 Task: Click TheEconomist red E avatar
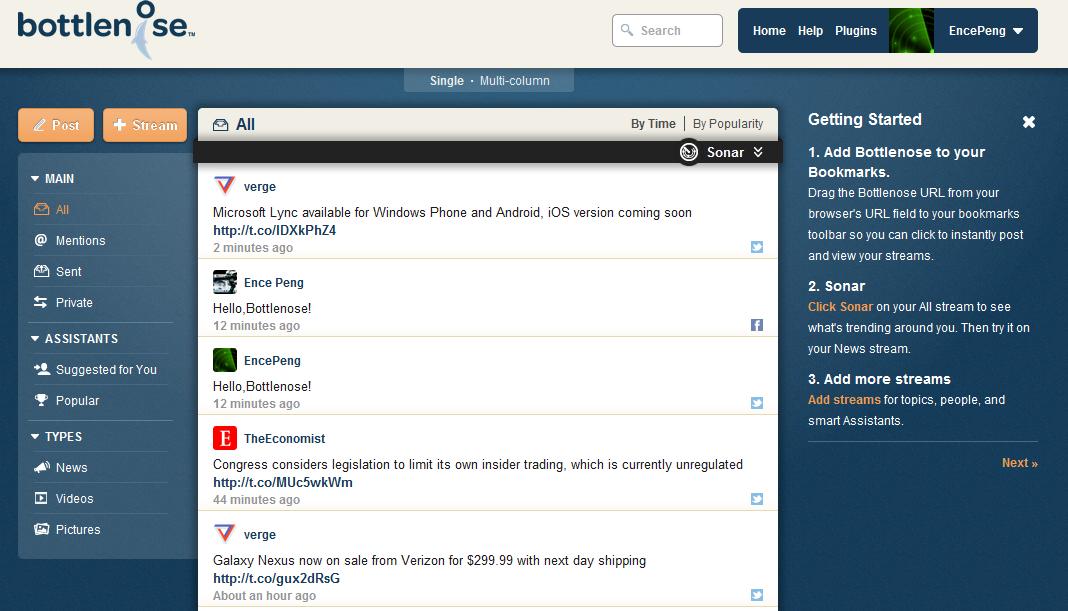225,437
